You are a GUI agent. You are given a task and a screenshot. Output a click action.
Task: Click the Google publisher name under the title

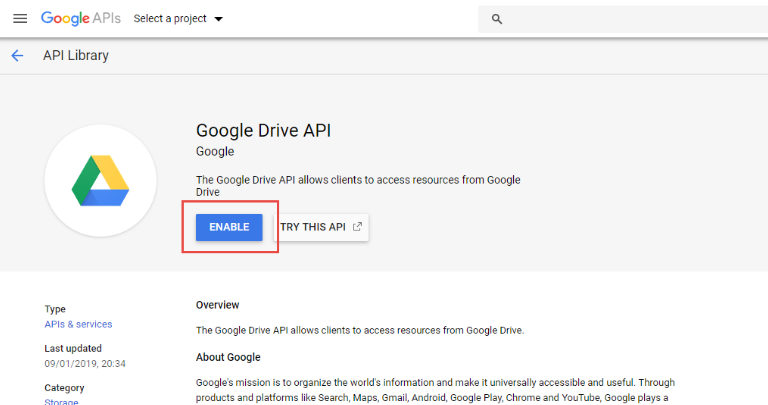pyautogui.click(x=215, y=152)
